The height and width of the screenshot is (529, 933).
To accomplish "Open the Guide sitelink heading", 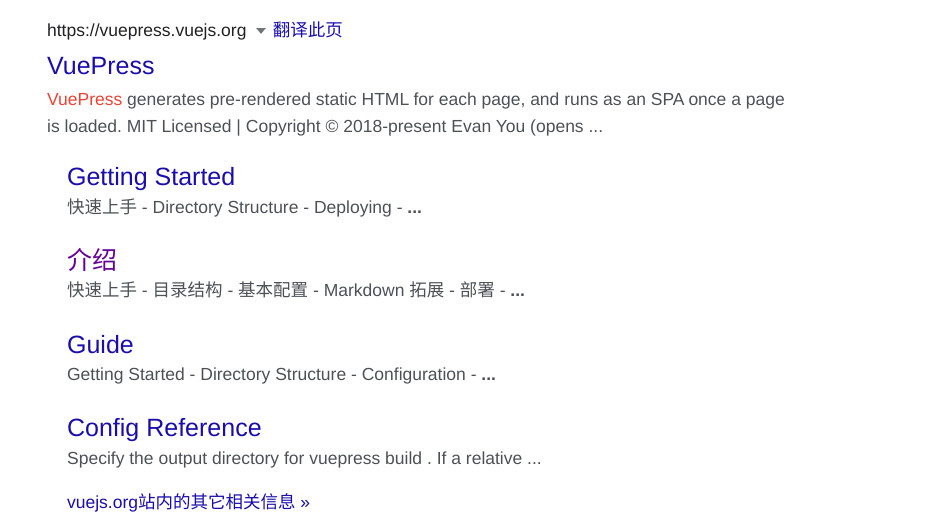I will pyautogui.click(x=100, y=345).
